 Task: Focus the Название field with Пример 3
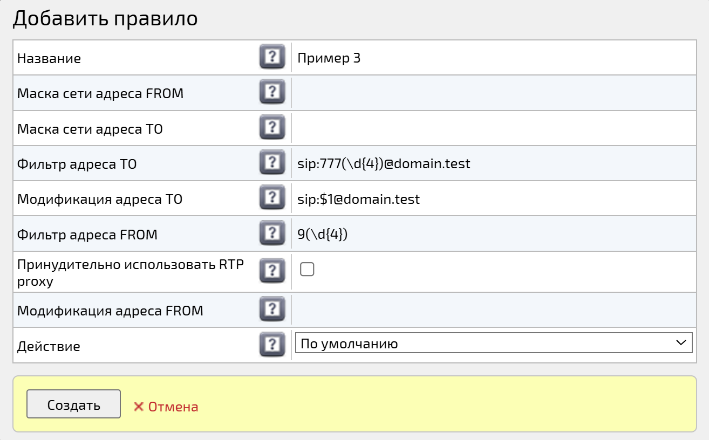(x=494, y=58)
